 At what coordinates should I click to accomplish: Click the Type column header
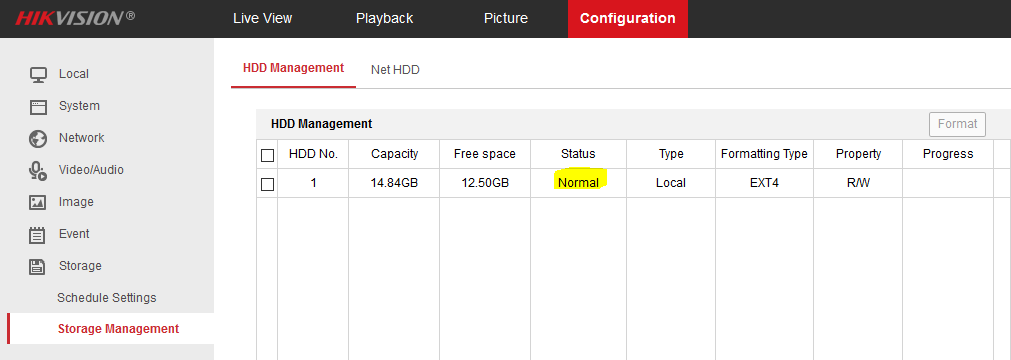point(671,154)
